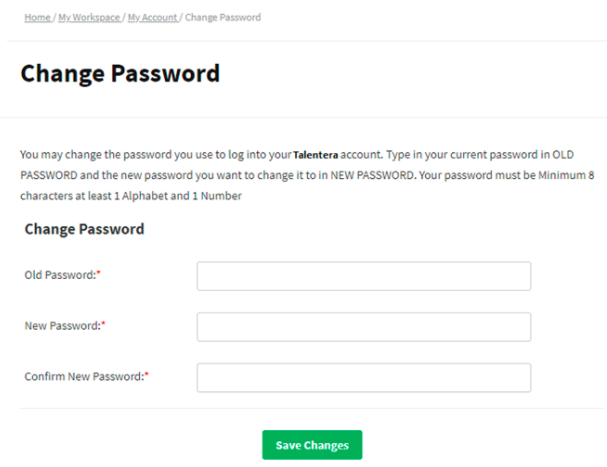607x467 pixels.
Task: Click the Home breadcrumb link
Action: [37, 18]
